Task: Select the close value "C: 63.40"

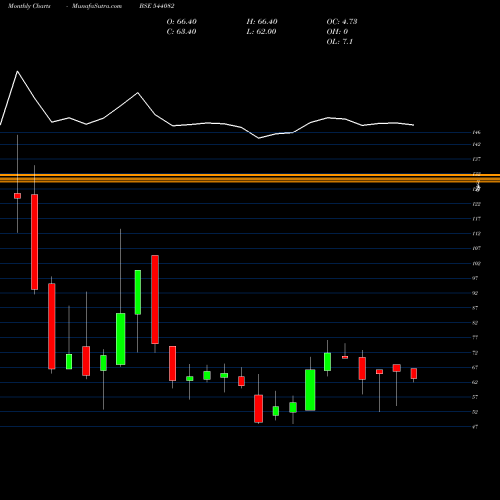Action: 181,32
